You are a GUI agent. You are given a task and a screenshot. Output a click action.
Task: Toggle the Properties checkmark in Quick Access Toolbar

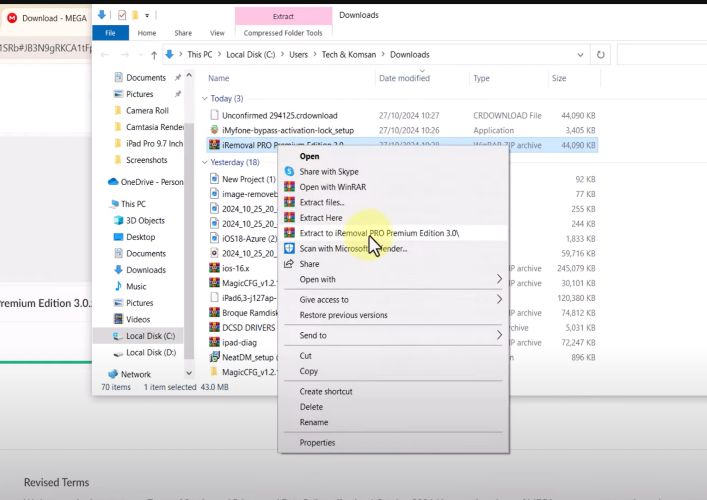pos(122,16)
